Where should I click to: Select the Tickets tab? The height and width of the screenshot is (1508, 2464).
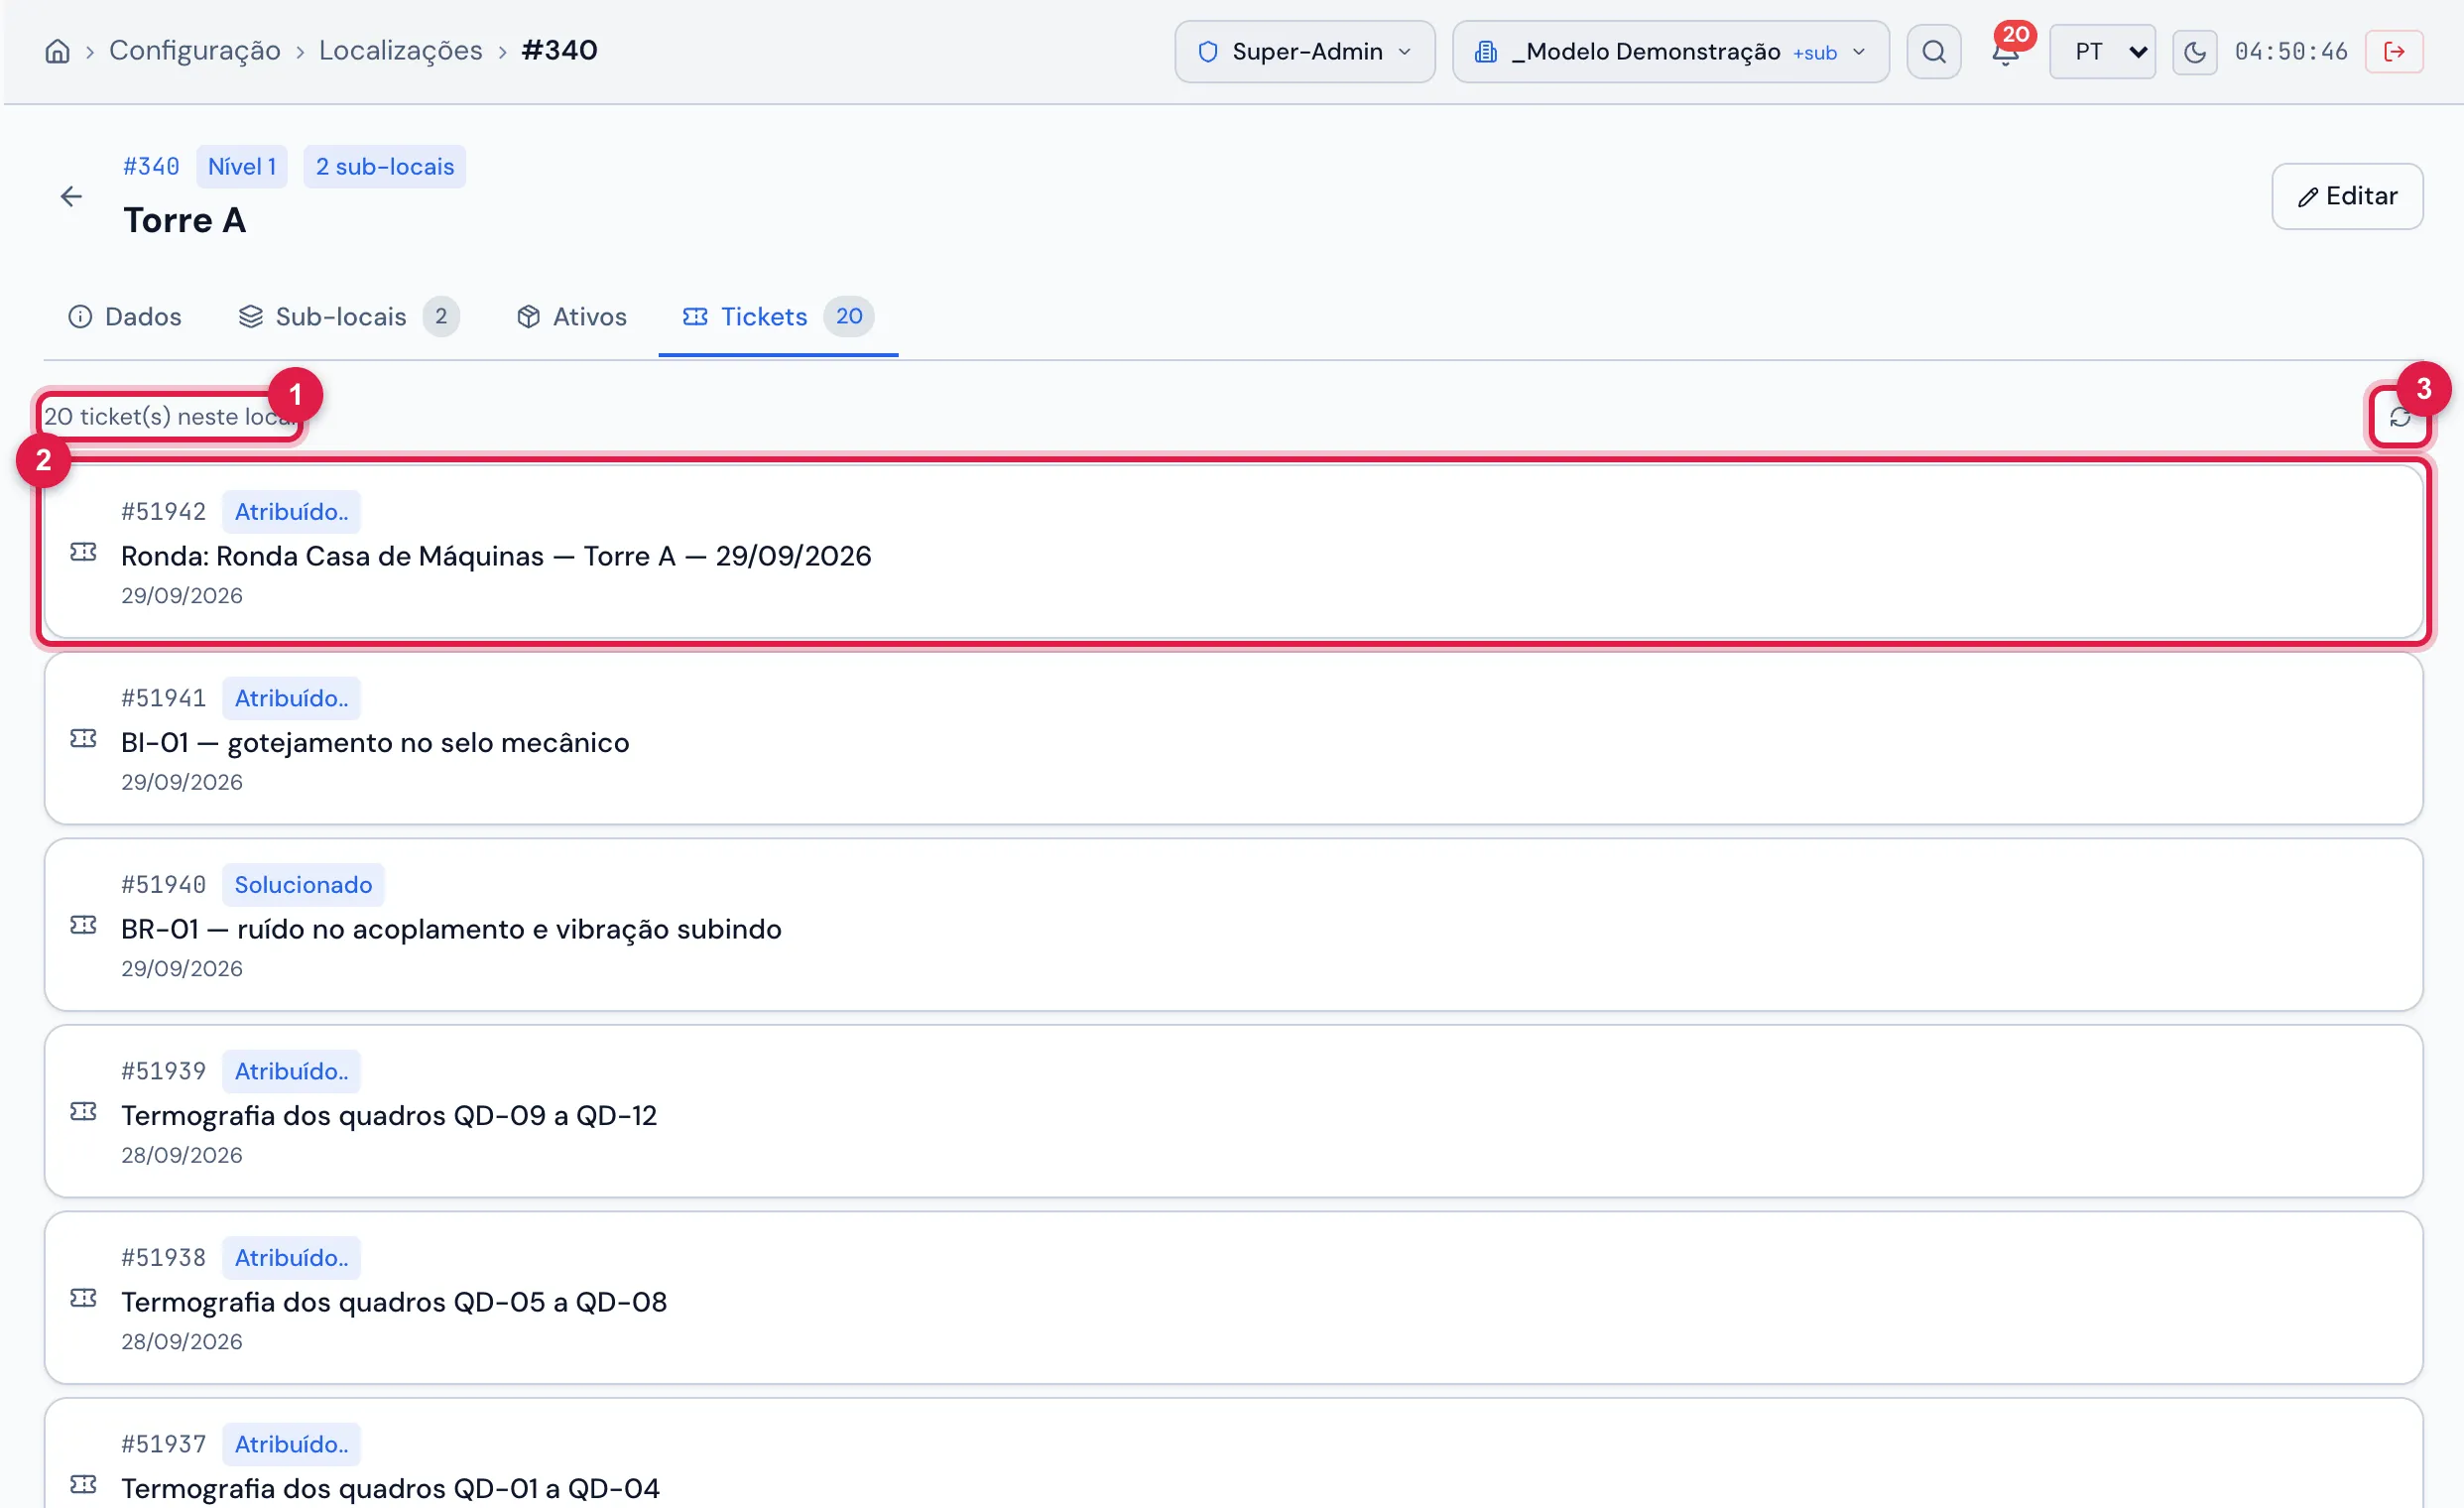778,317
